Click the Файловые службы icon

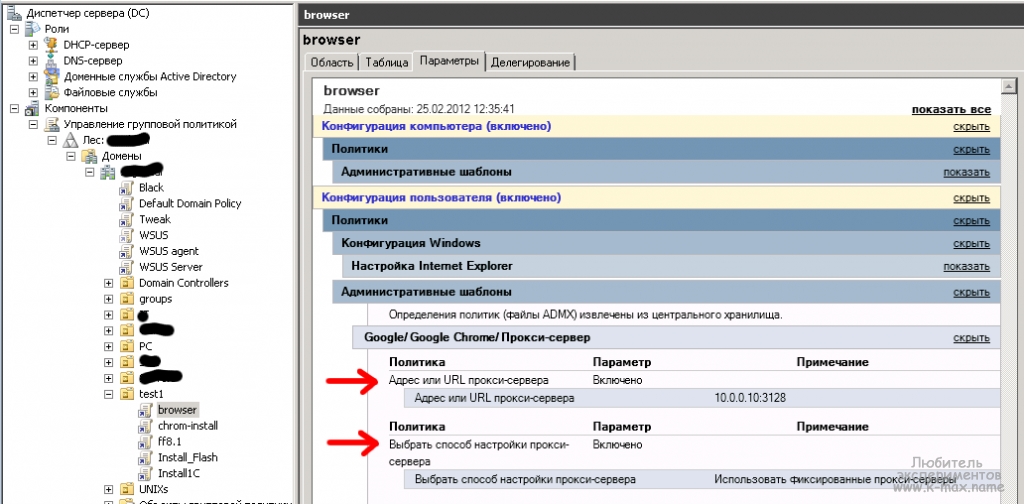51,92
